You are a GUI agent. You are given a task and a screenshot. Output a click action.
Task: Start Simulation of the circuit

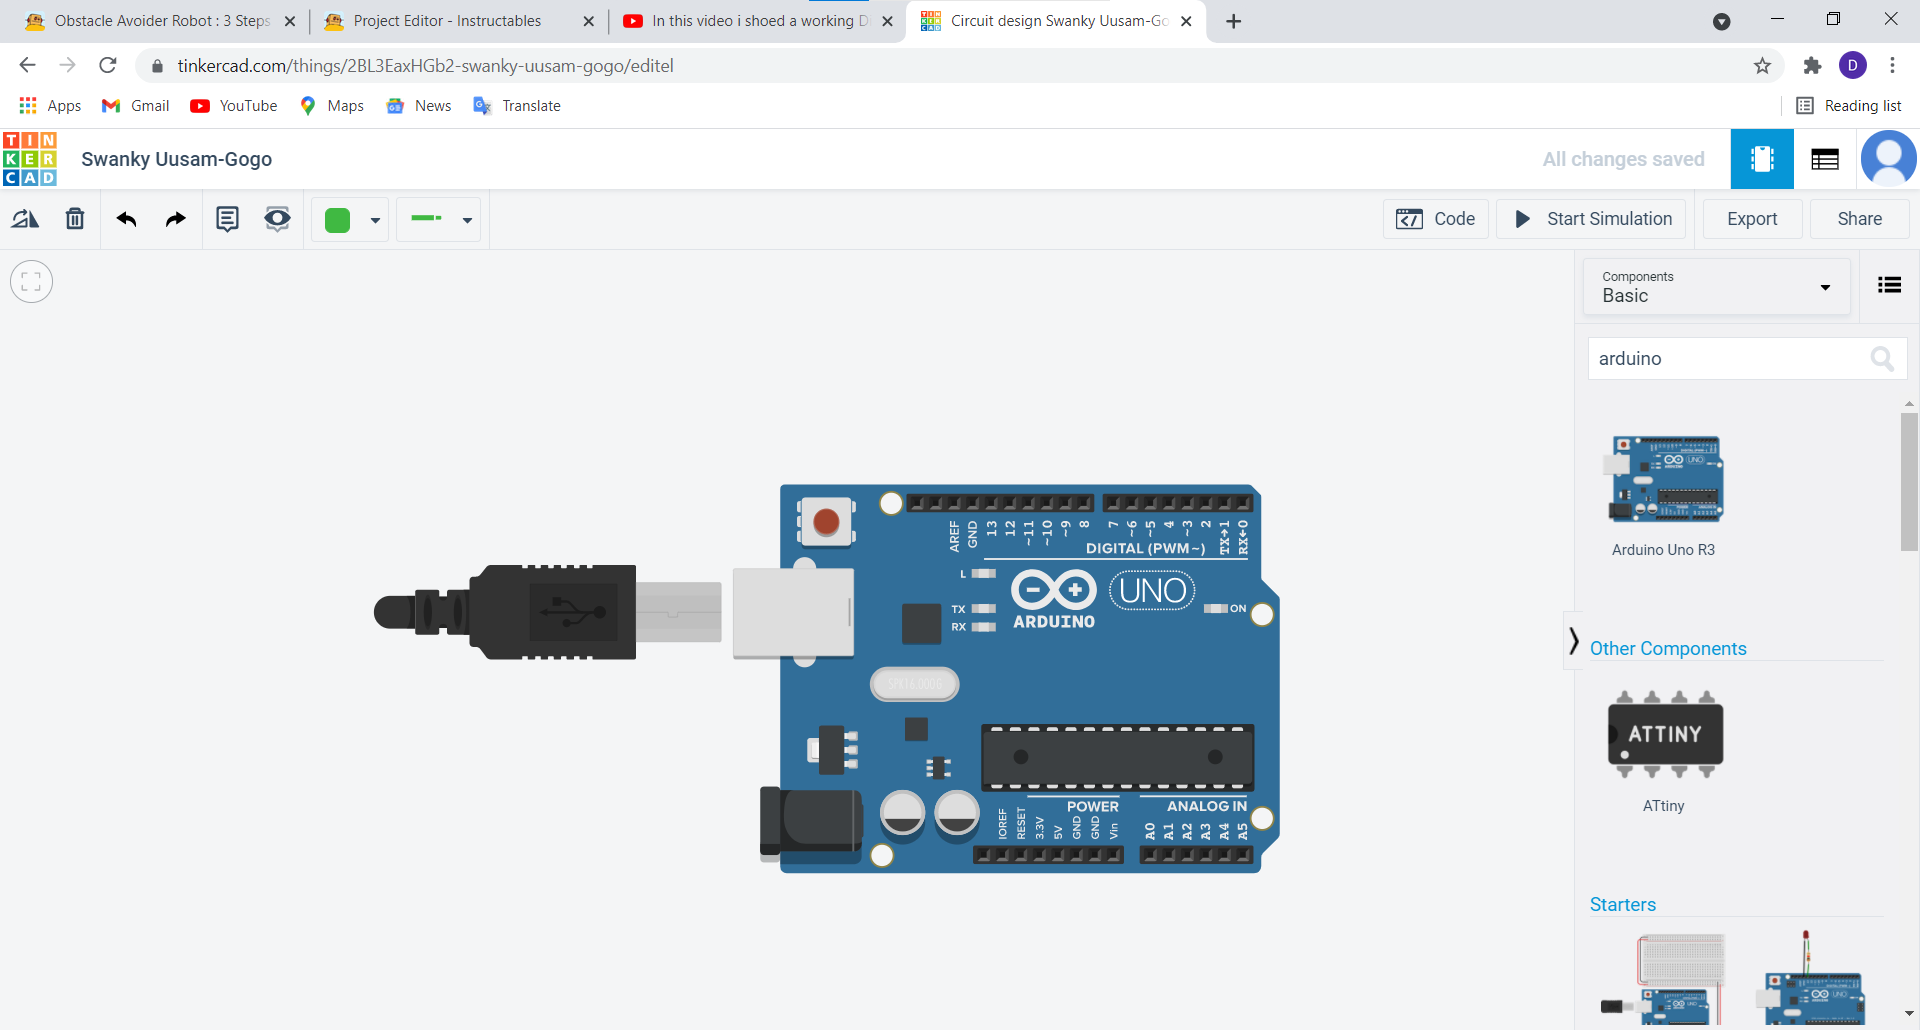[x=1591, y=219]
